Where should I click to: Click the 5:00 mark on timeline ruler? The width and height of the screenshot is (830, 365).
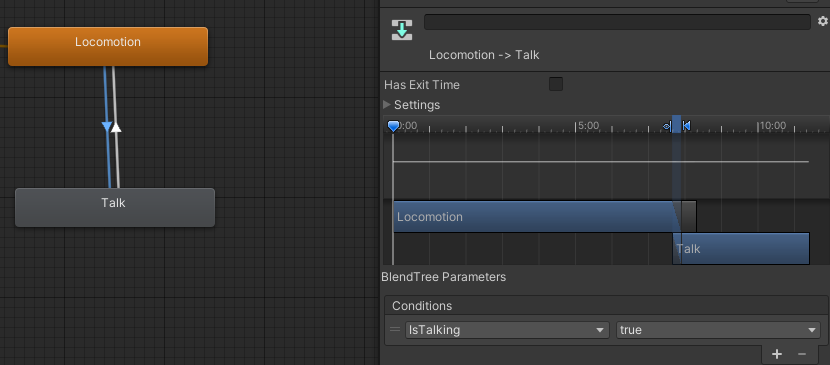pos(588,126)
